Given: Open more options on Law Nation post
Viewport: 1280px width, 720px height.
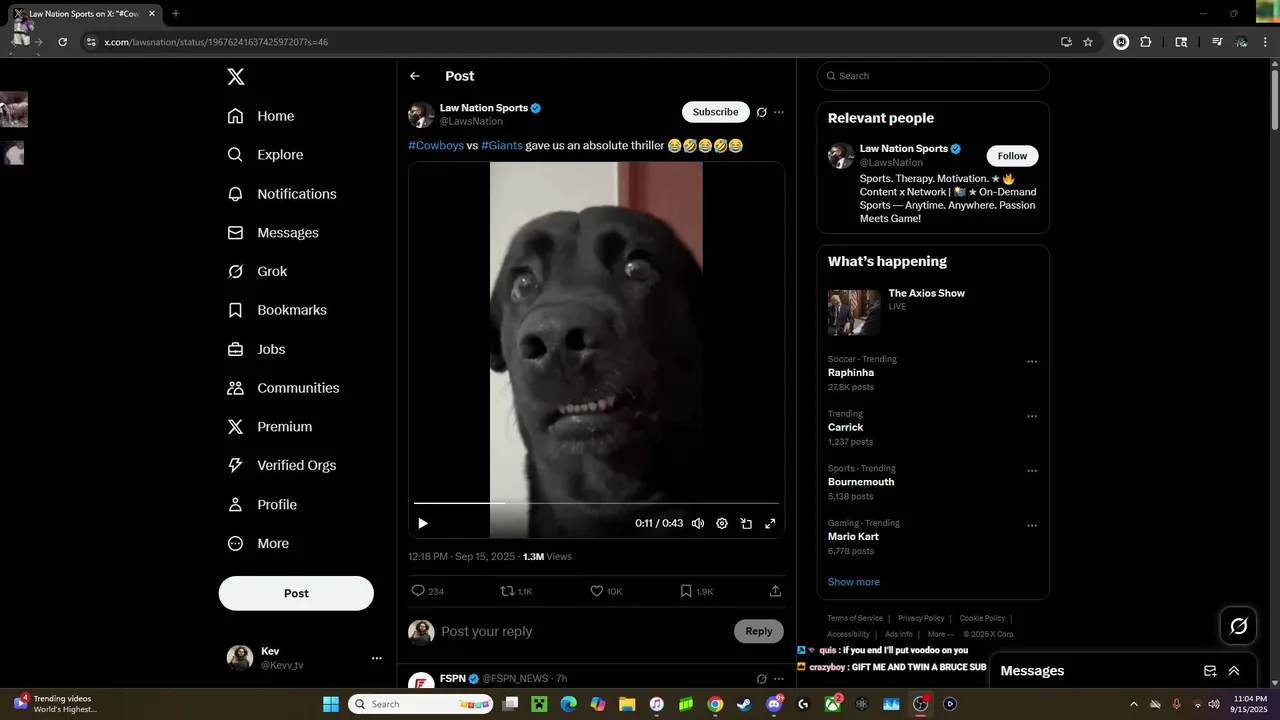Looking at the screenshot, I should [779, 113].
